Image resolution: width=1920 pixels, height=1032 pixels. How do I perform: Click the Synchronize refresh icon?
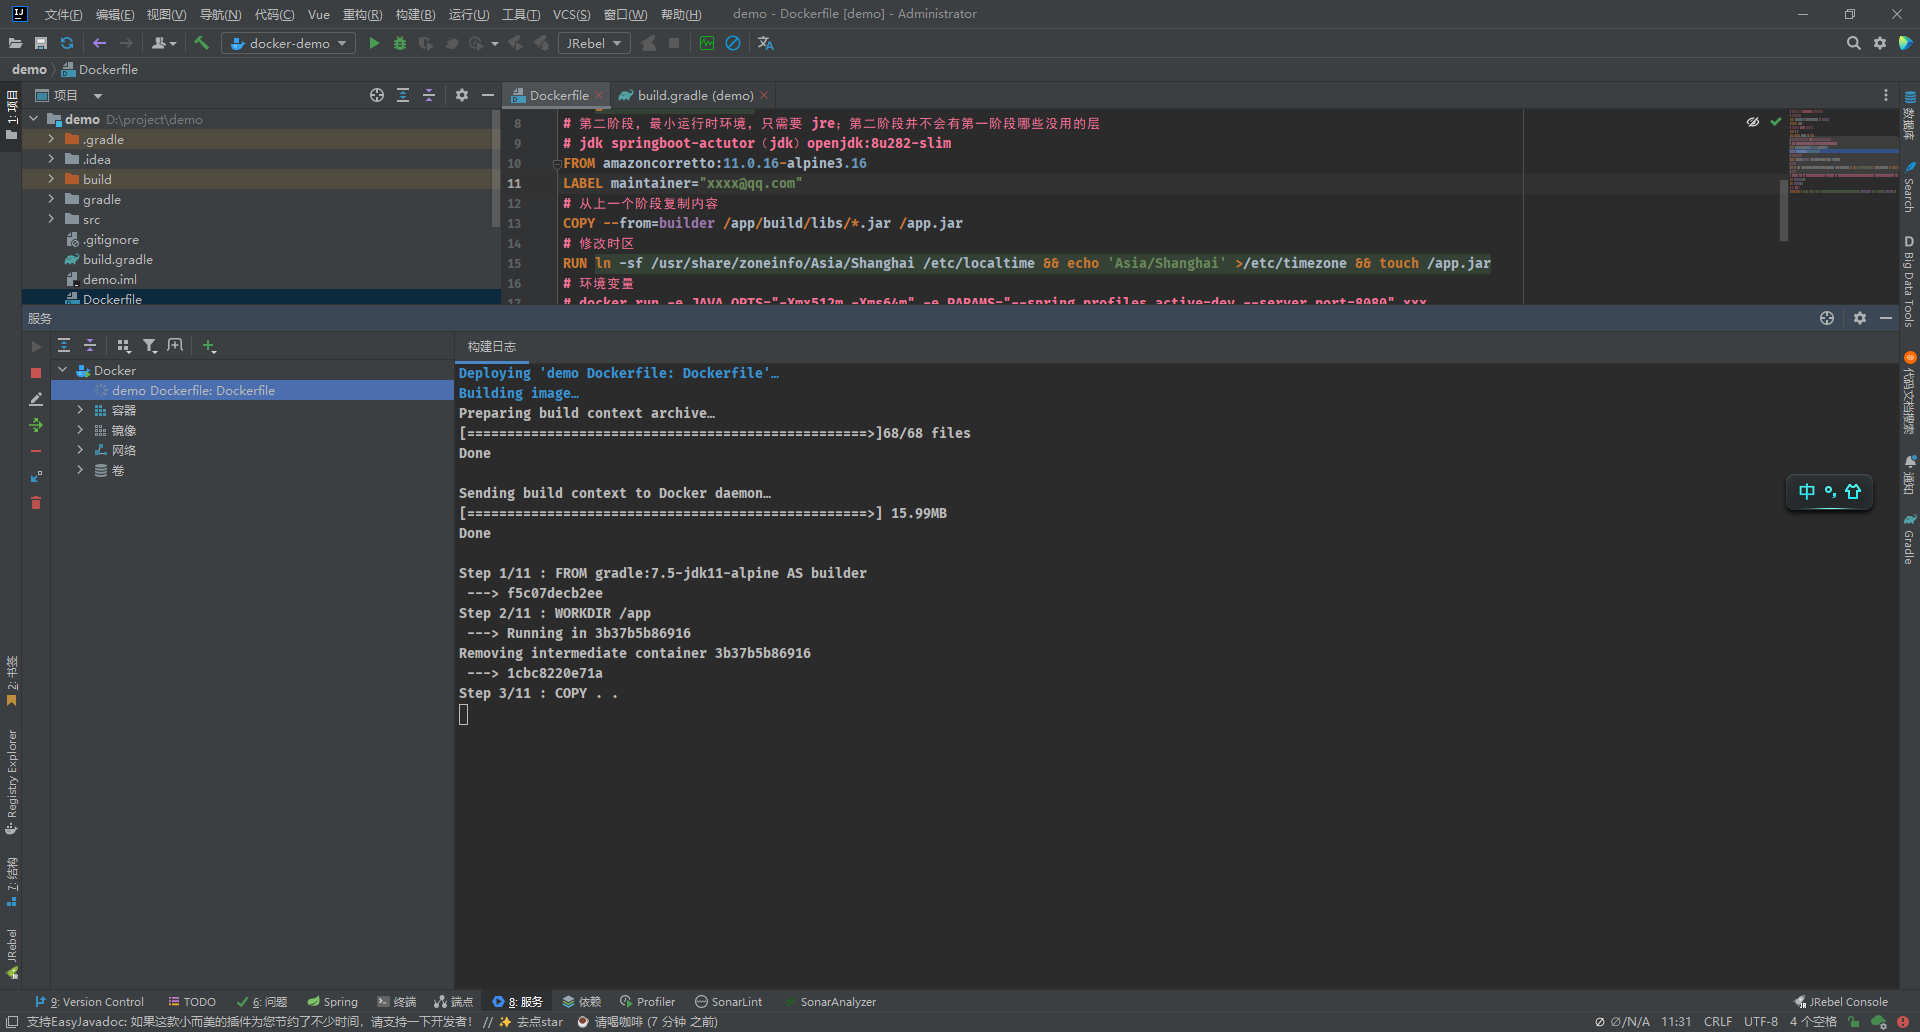(x=67, y=43)
